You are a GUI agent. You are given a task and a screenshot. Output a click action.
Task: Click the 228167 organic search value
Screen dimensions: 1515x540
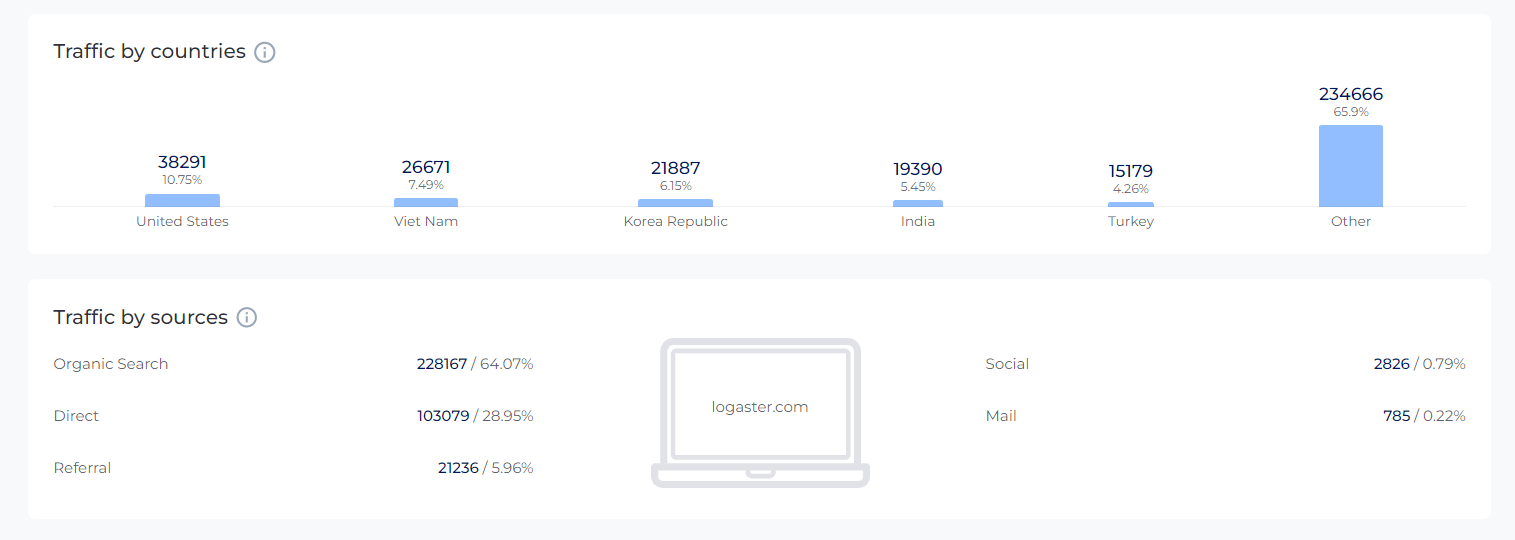pos(442,364)
